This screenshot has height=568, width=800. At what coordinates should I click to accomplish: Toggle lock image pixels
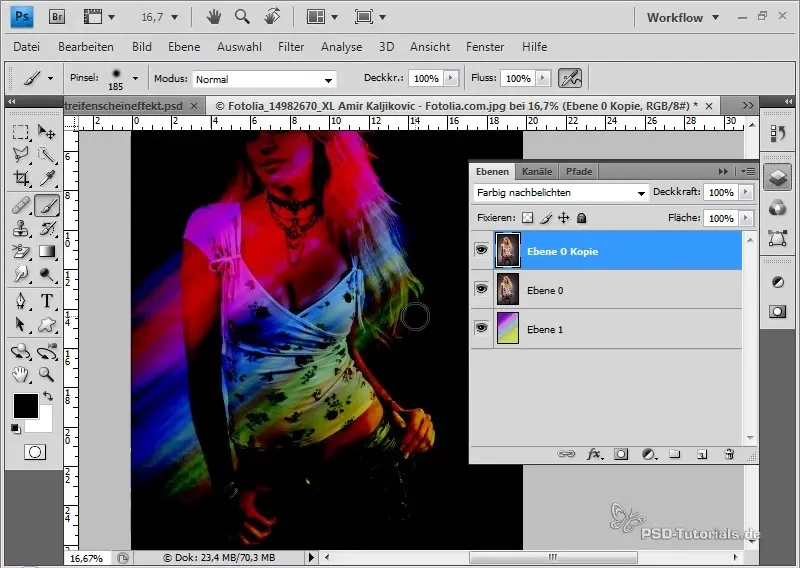coord(545,218)
